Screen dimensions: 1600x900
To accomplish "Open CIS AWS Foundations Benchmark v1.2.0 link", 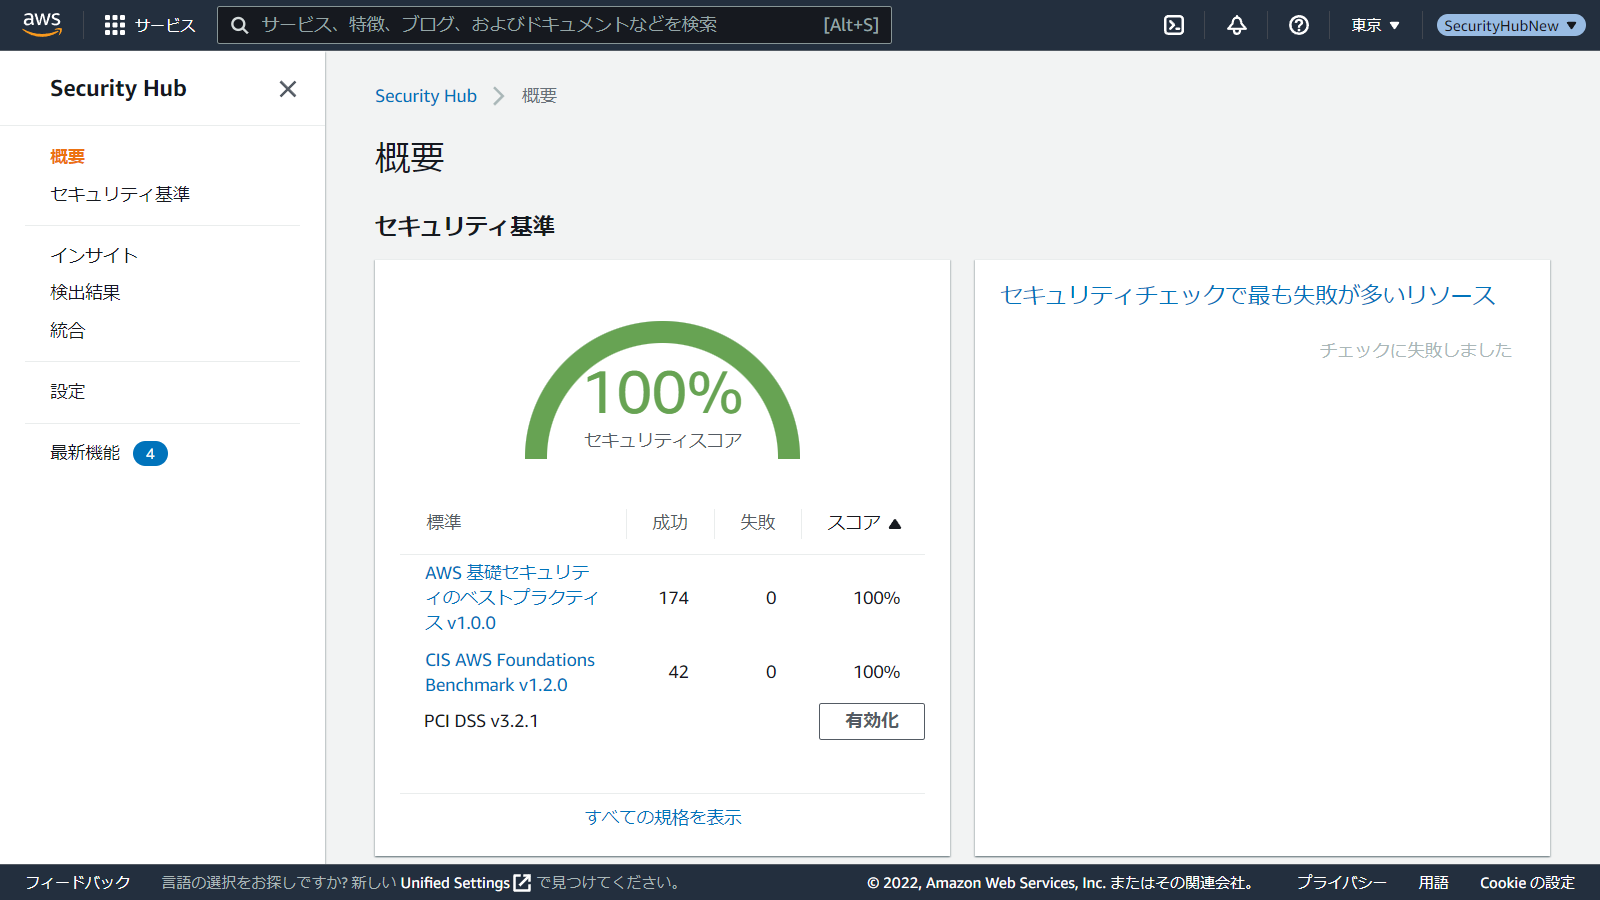I will point(509,672).
